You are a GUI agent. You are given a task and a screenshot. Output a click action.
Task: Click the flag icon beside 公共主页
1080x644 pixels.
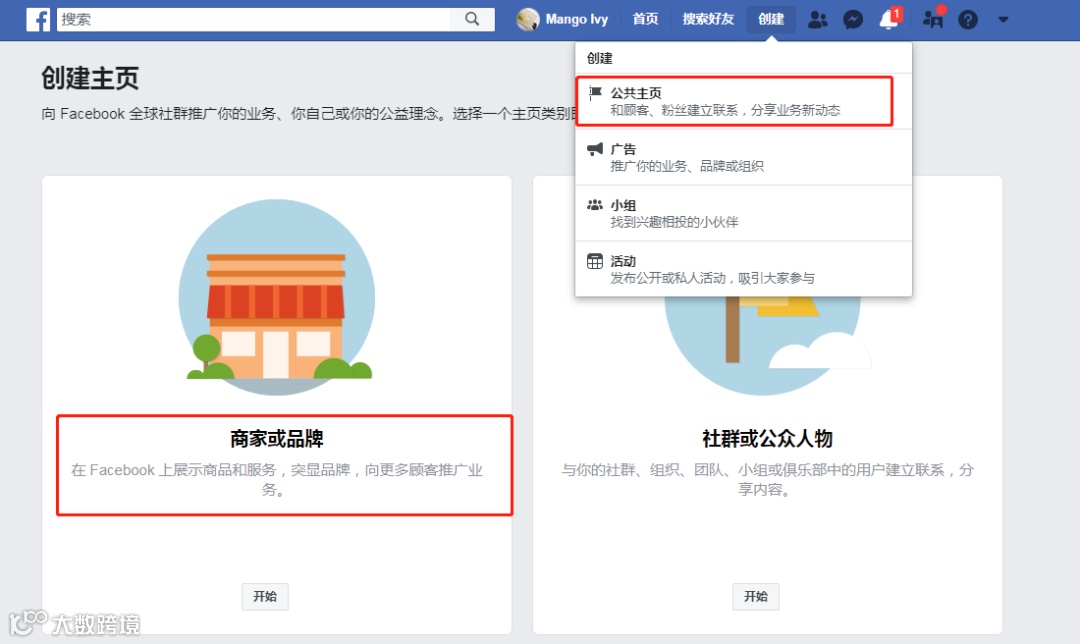tap(595, 93)
